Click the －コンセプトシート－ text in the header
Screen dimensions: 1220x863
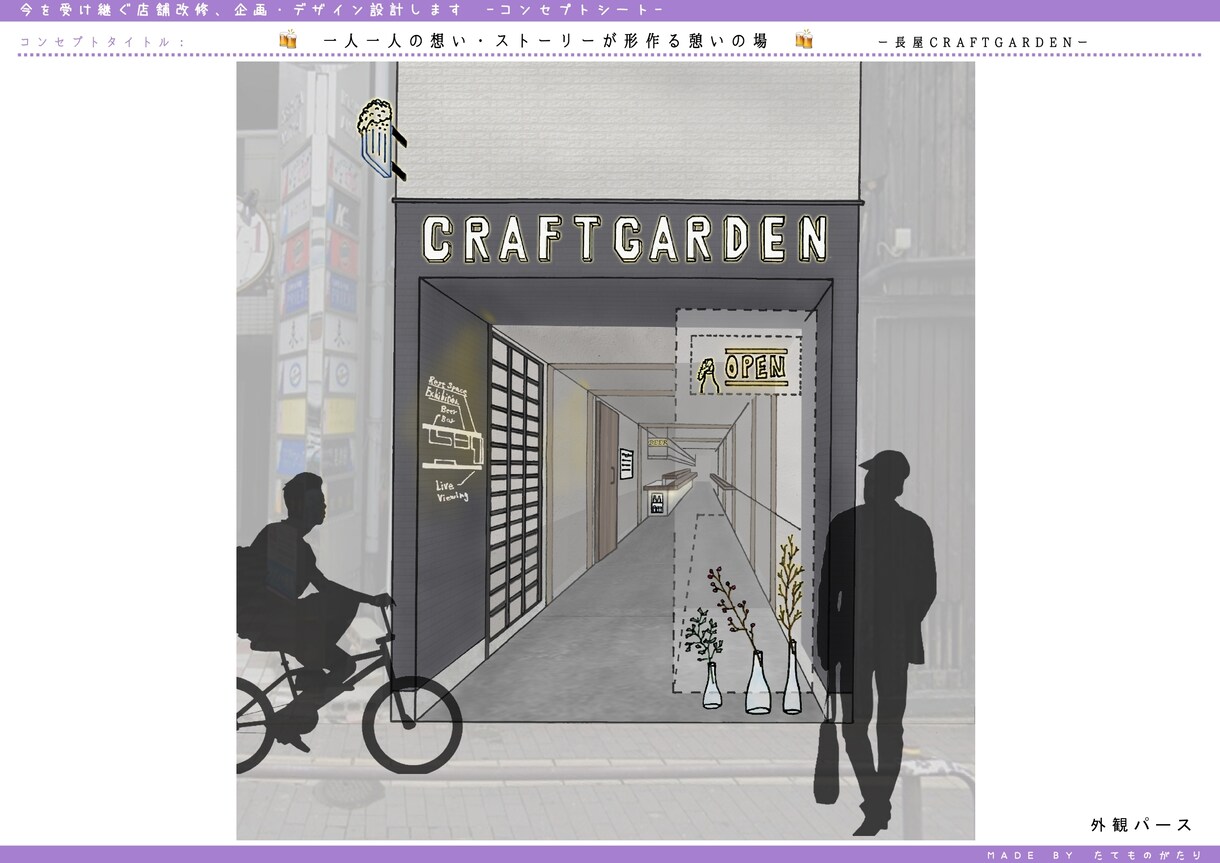(x=573, y=10)
